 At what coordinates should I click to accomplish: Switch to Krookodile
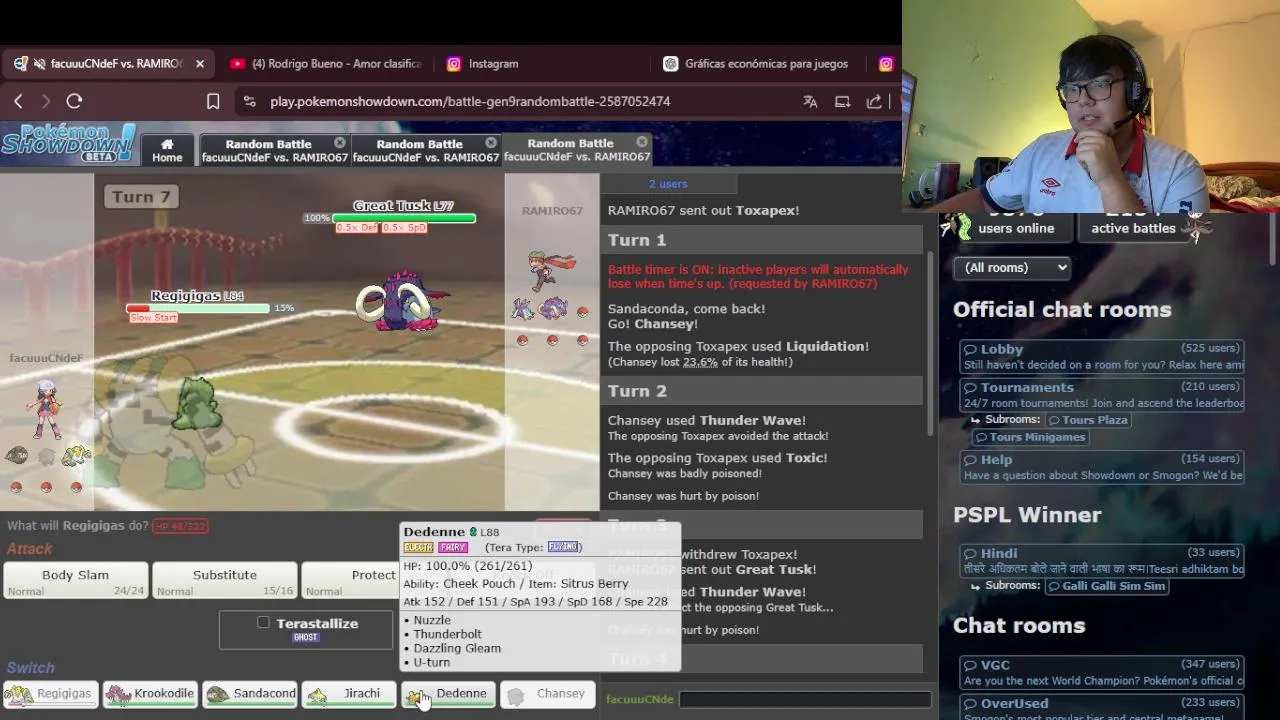pos(150,694)
